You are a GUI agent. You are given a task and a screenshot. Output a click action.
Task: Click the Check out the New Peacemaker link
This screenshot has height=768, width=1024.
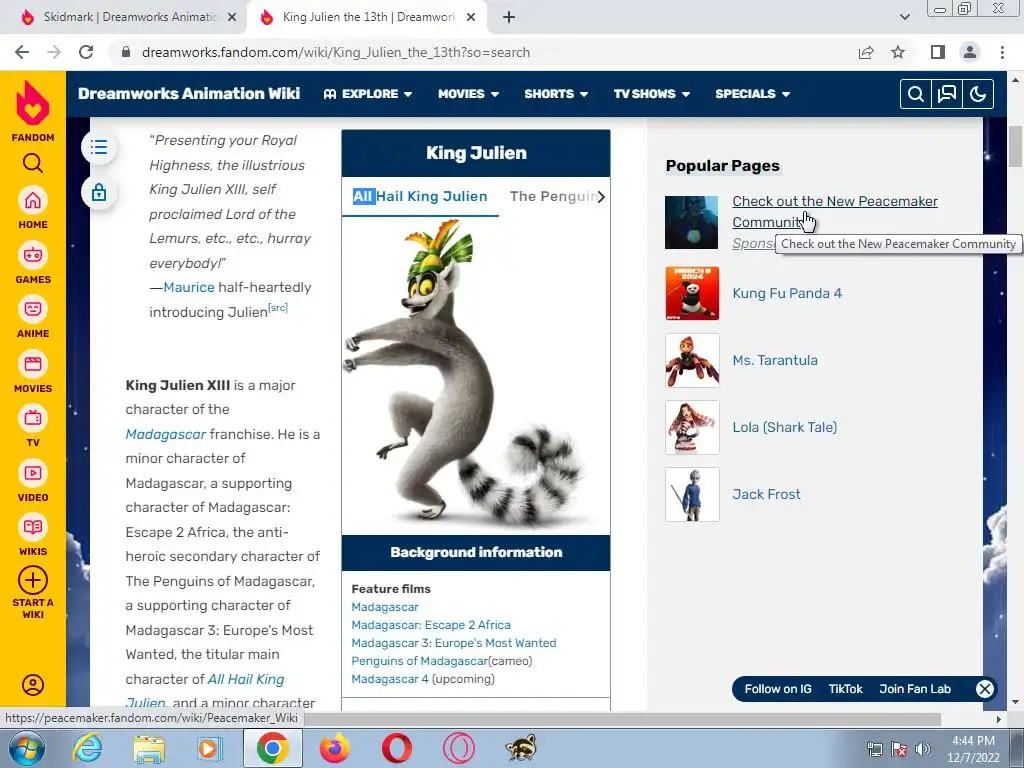coord(835,212)
